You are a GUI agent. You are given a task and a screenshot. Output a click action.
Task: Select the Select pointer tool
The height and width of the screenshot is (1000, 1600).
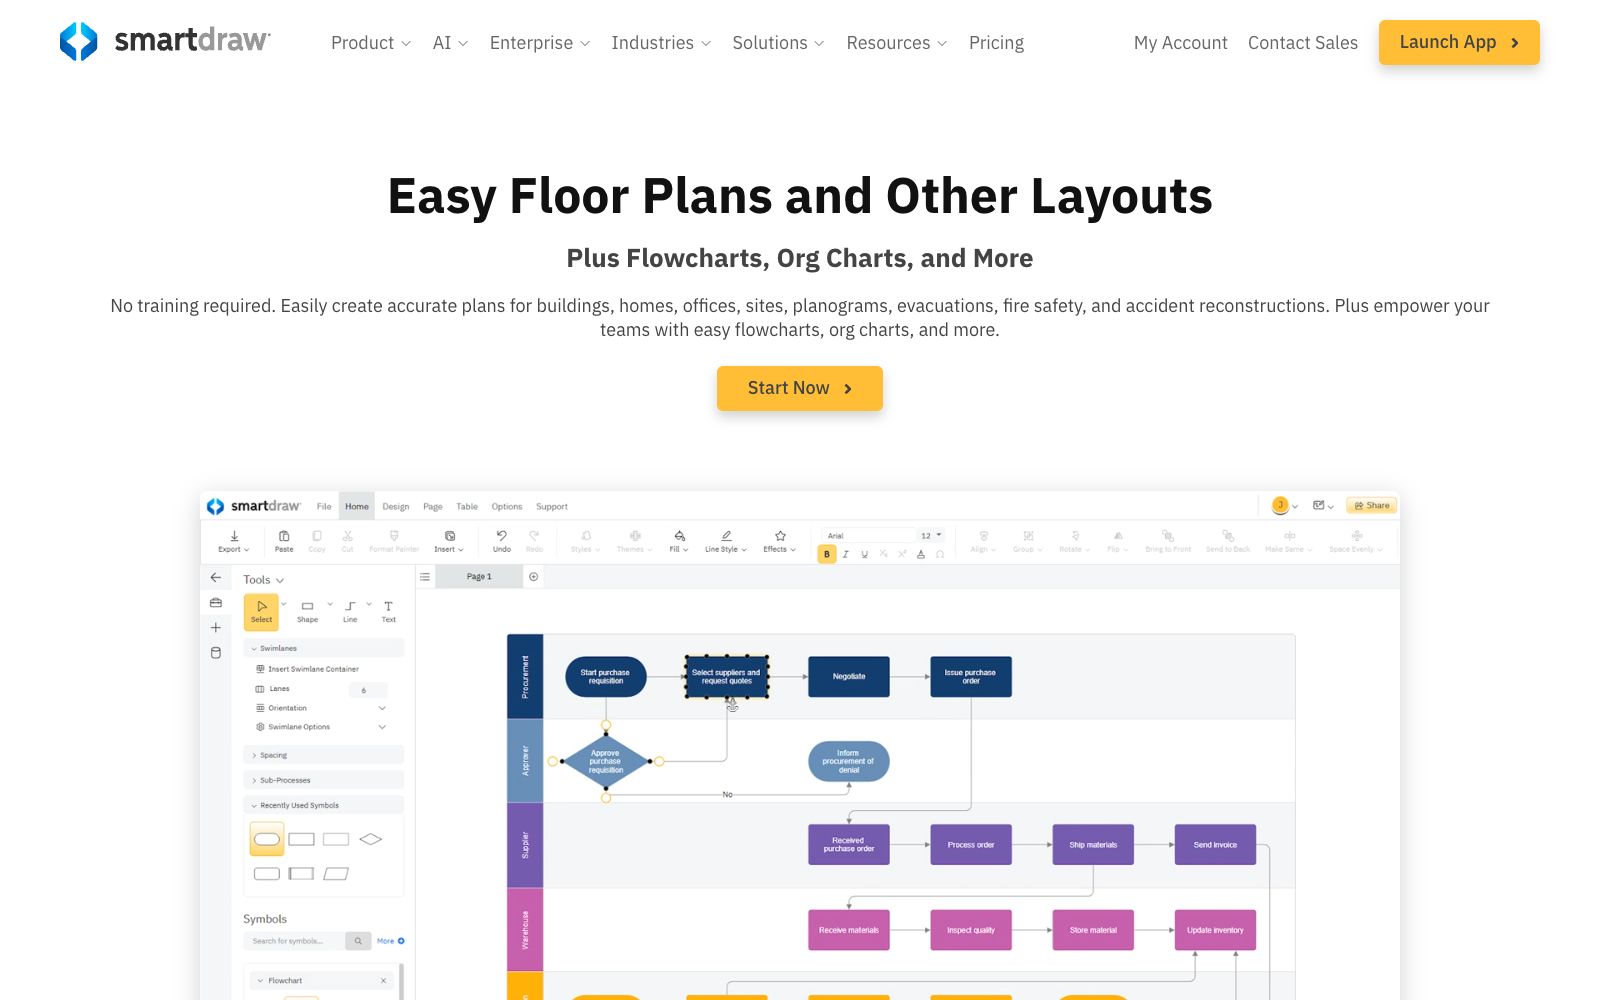coord(261,611)
